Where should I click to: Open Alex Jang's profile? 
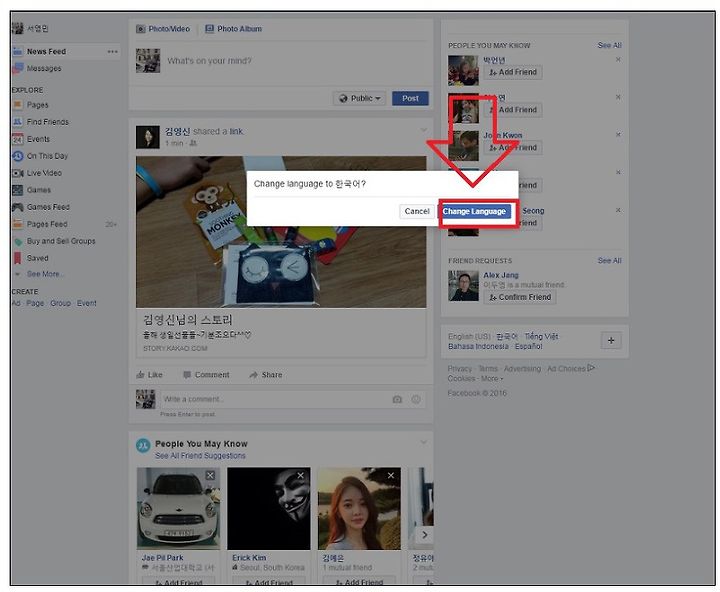[x=501, y=275]
